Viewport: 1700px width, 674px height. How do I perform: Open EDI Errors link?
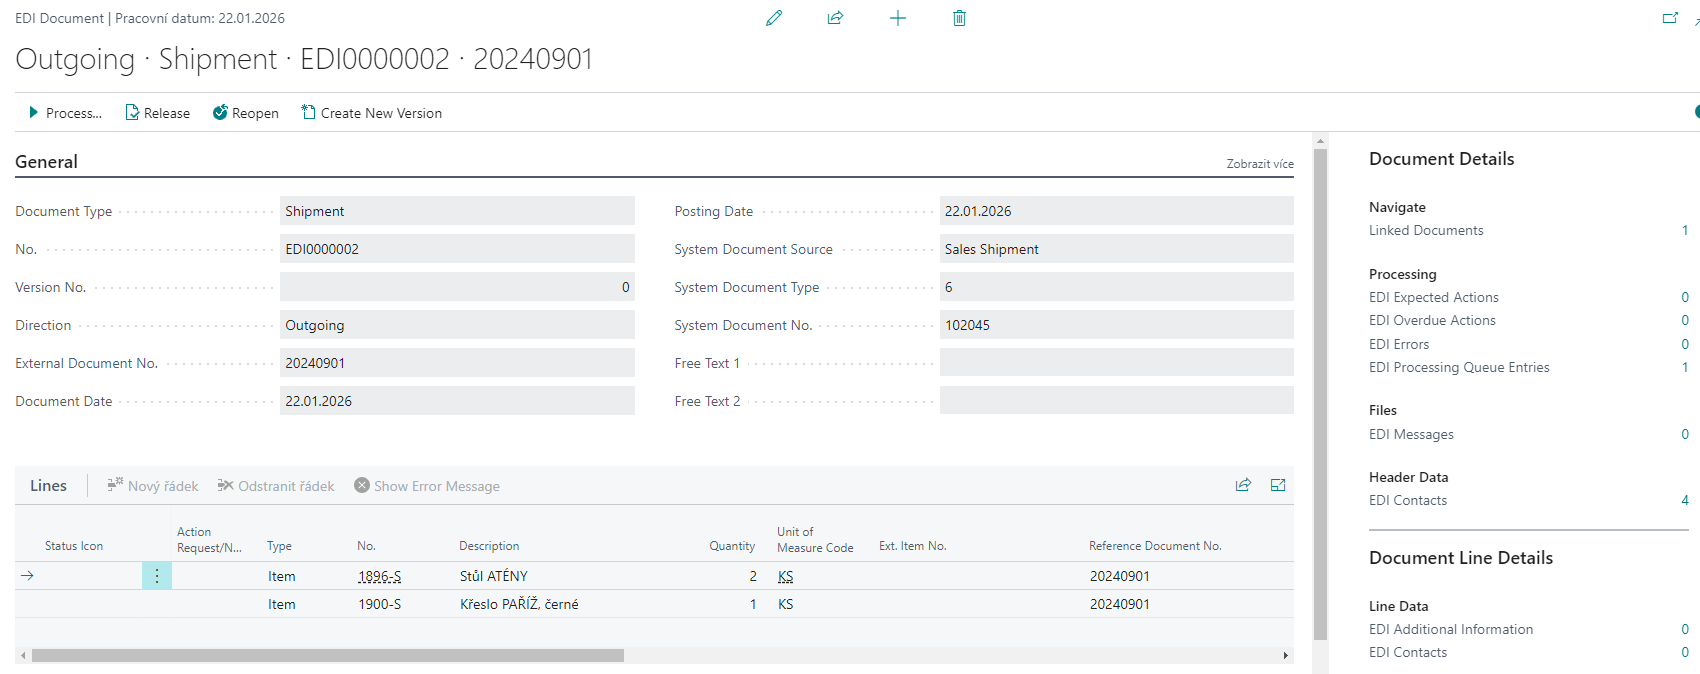coord(1399,344)
